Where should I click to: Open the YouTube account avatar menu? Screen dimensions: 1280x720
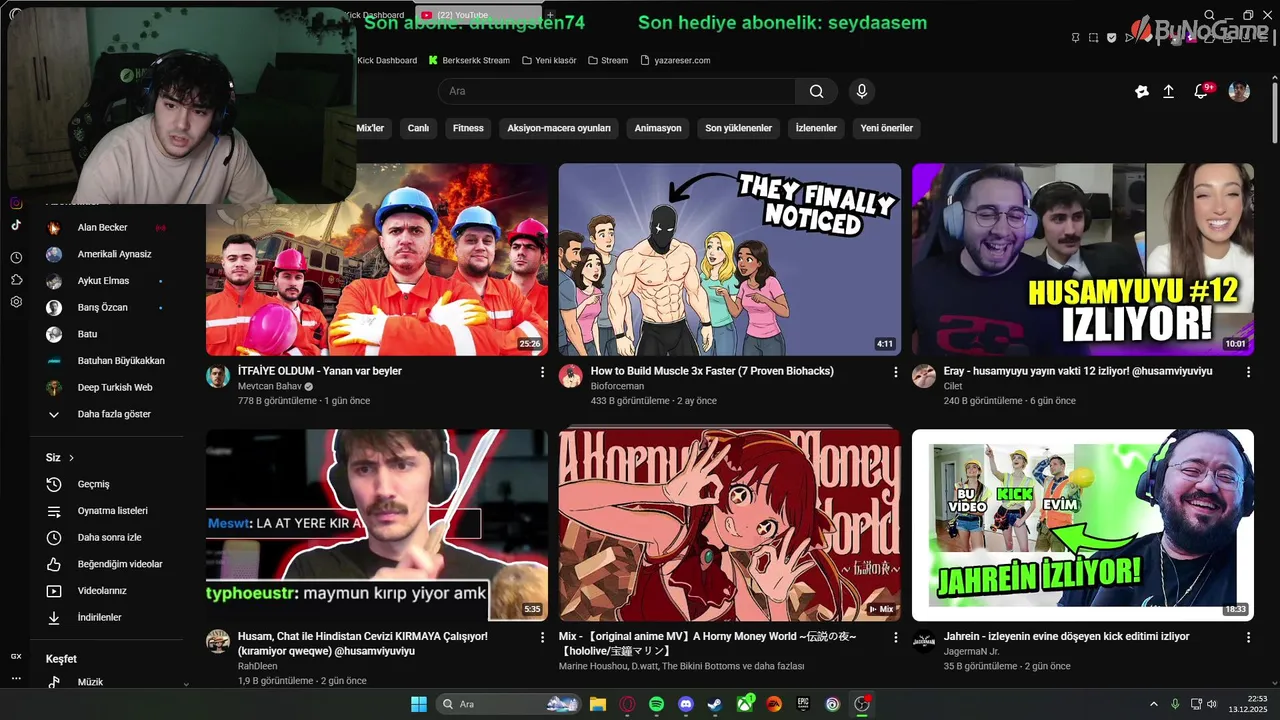(x=1239, y=91)
